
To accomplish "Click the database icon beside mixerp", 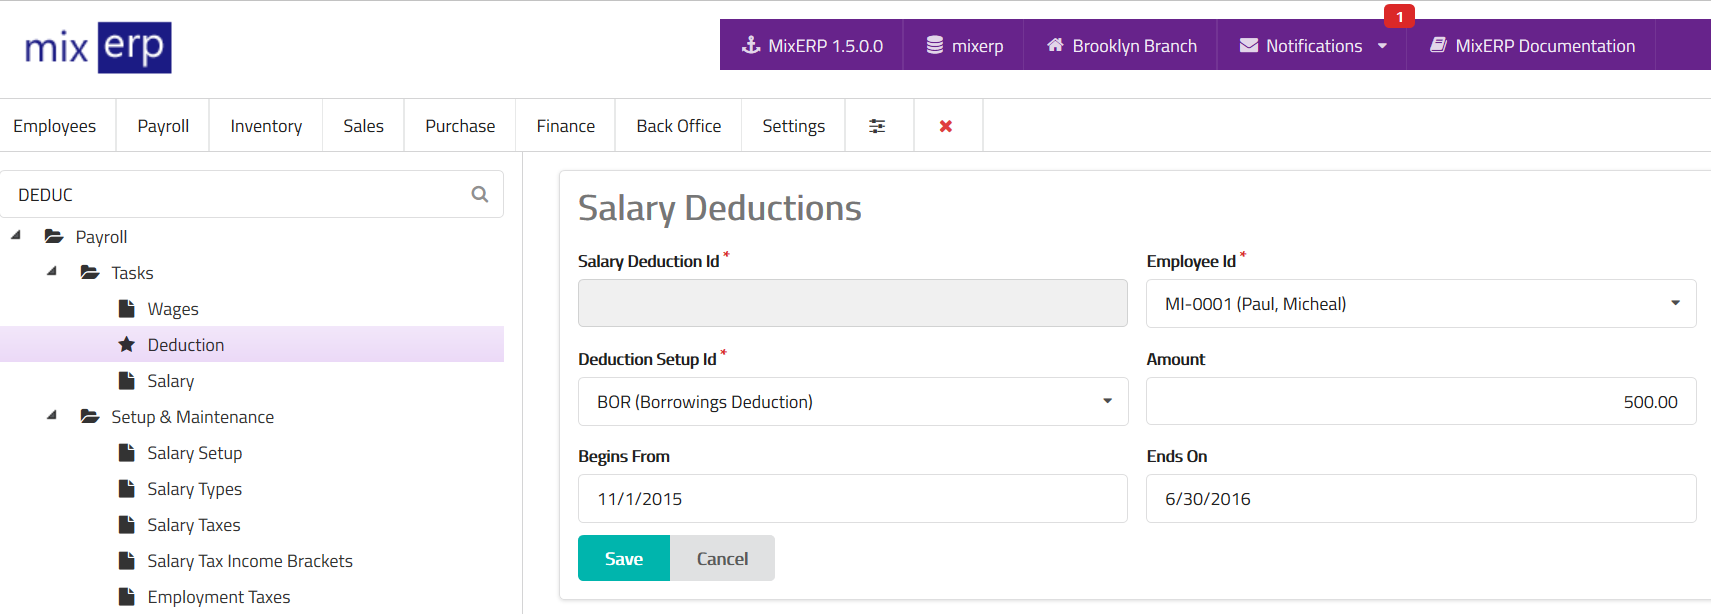I will click(935, 45).
